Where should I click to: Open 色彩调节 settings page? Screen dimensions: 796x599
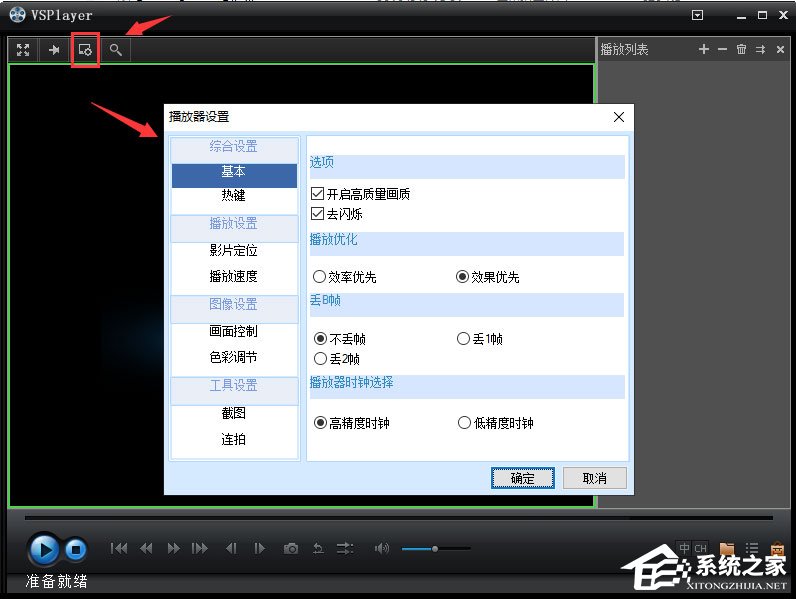(x=234, y=357)
